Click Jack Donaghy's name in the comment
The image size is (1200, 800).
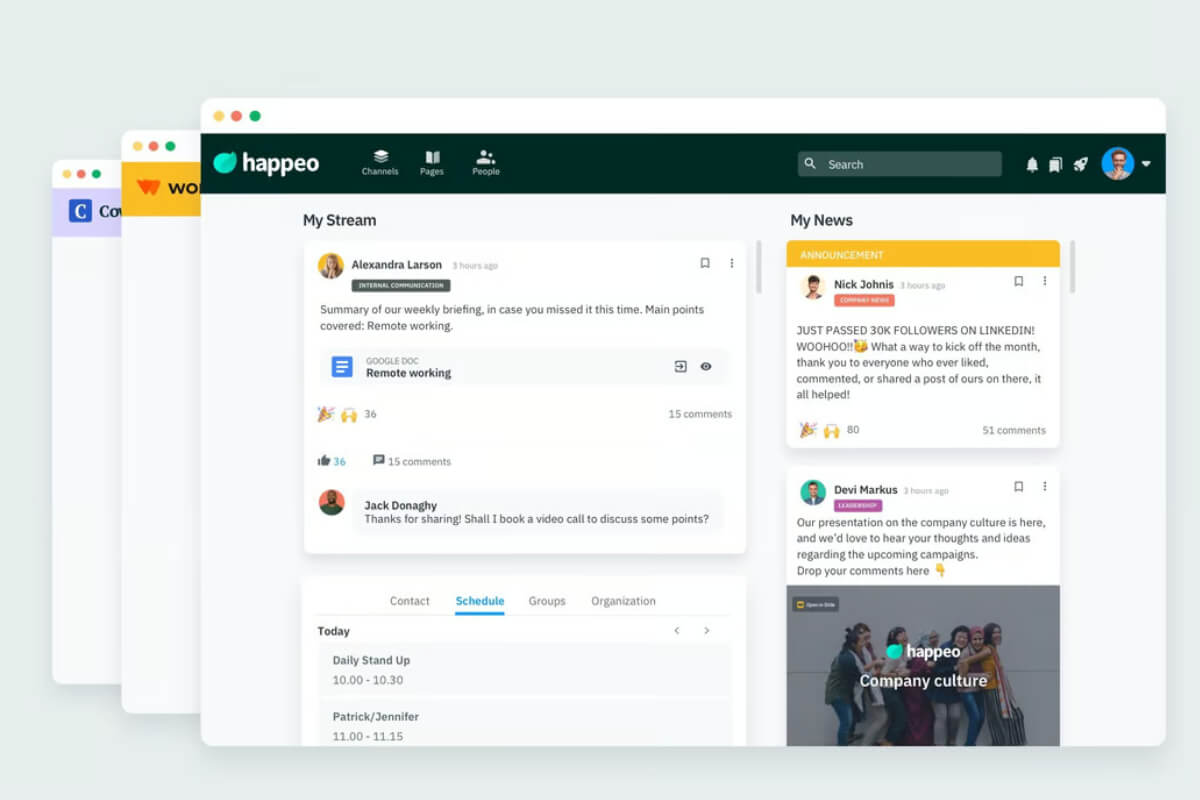[x=400, y=506]
